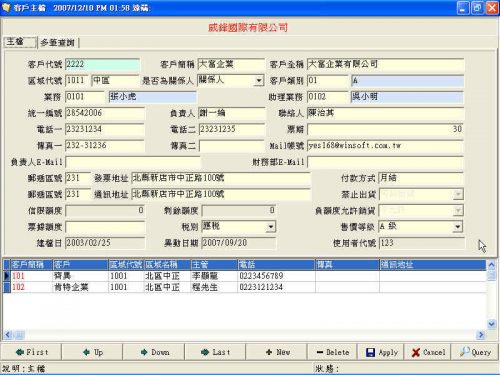The width and height of the screenshot is (500, 375).
Task: Select grid row for customer 102
Action: [x=244, y=287]
